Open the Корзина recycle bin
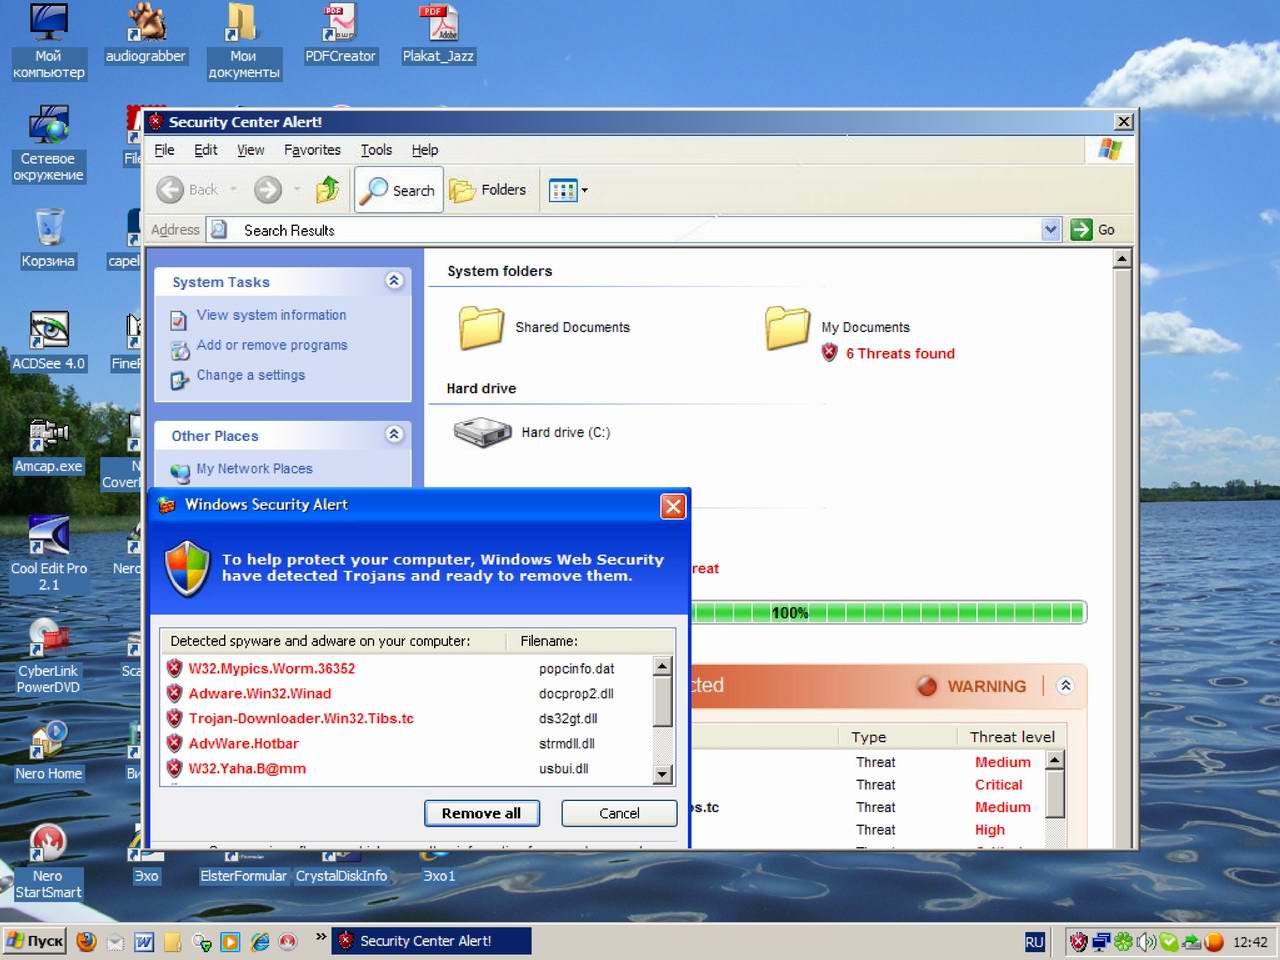 tap(48, 238)
